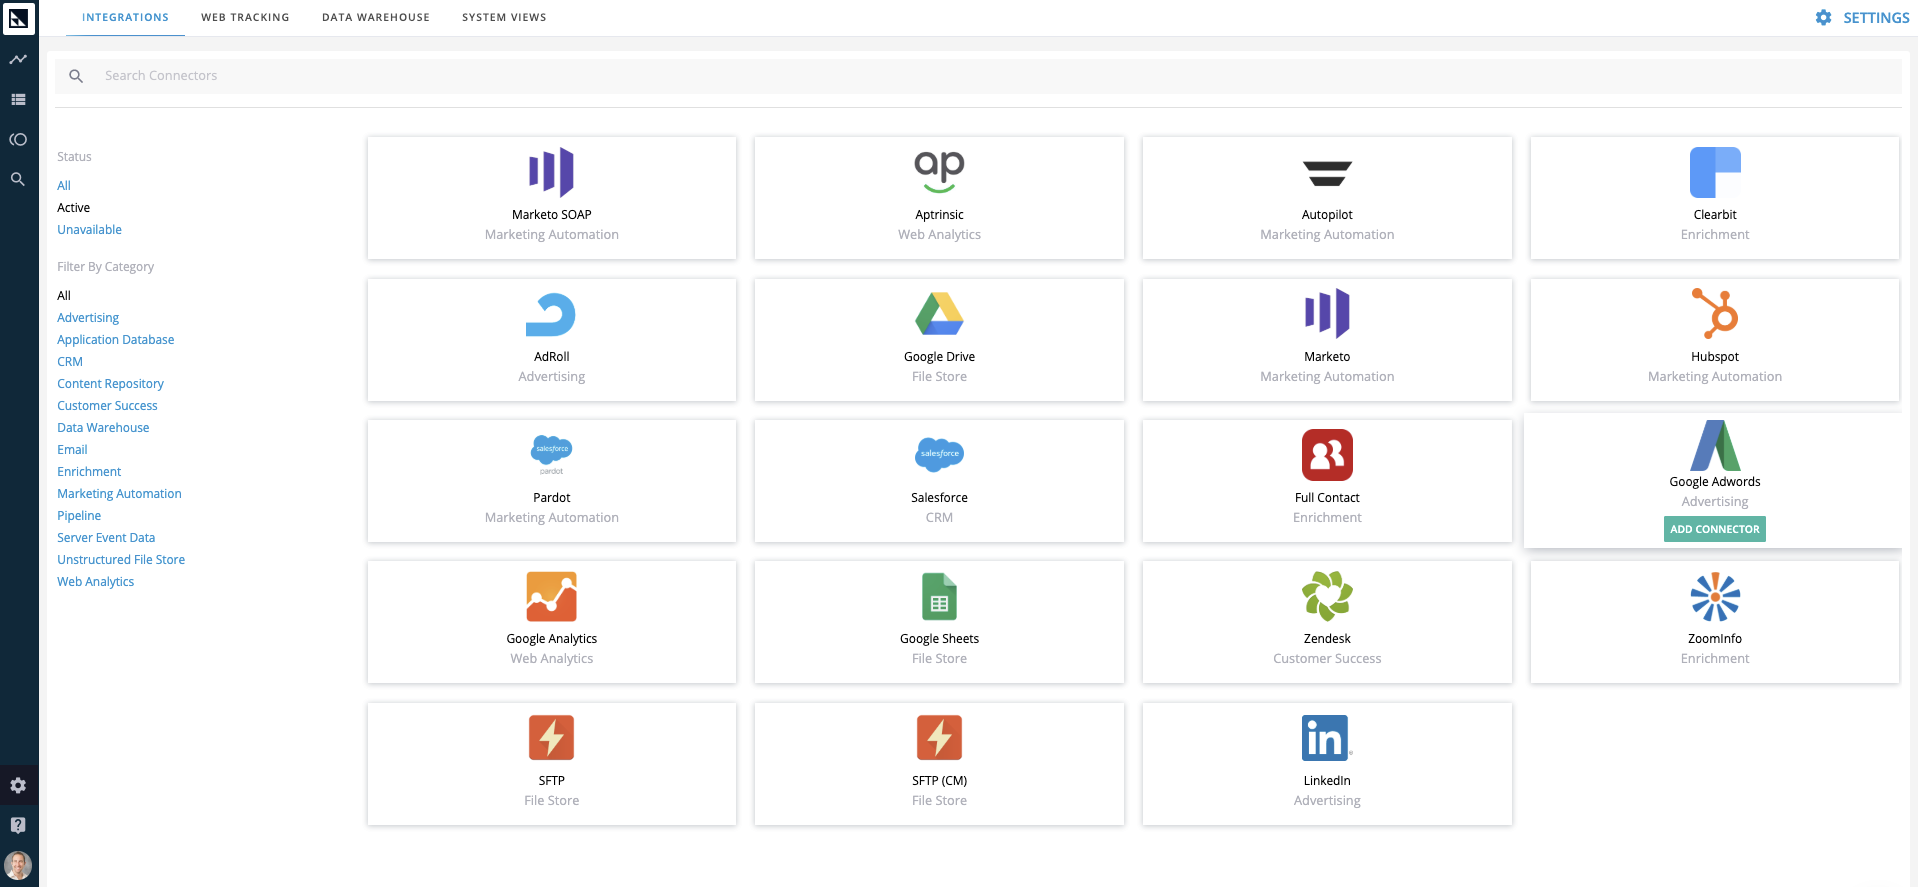Choose the Salesforce cloud icon
This screenshot has height=887, width=1918.
[939, 455]
